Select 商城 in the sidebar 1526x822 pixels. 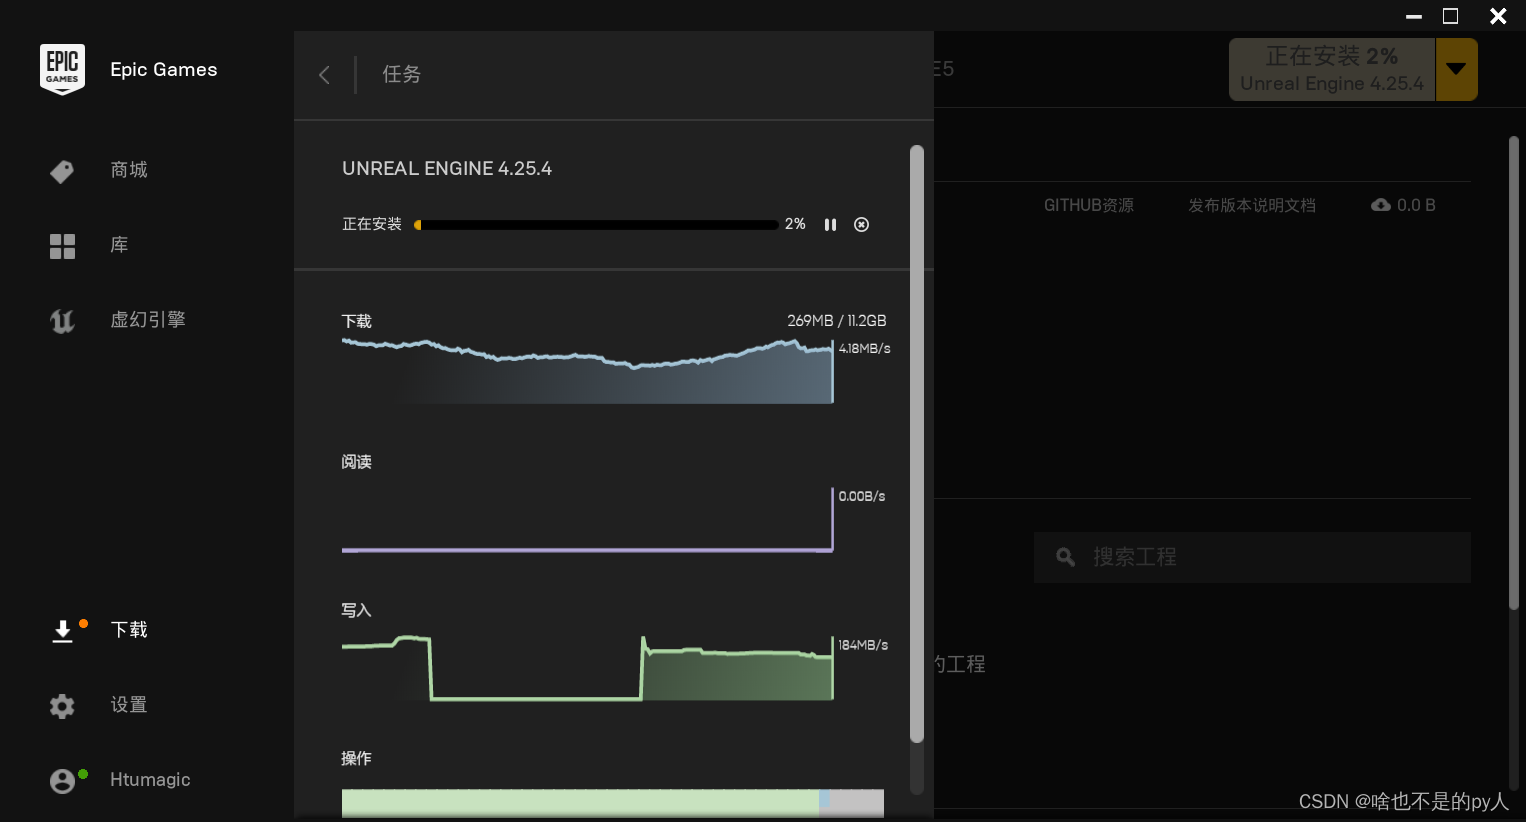point(129,170)
